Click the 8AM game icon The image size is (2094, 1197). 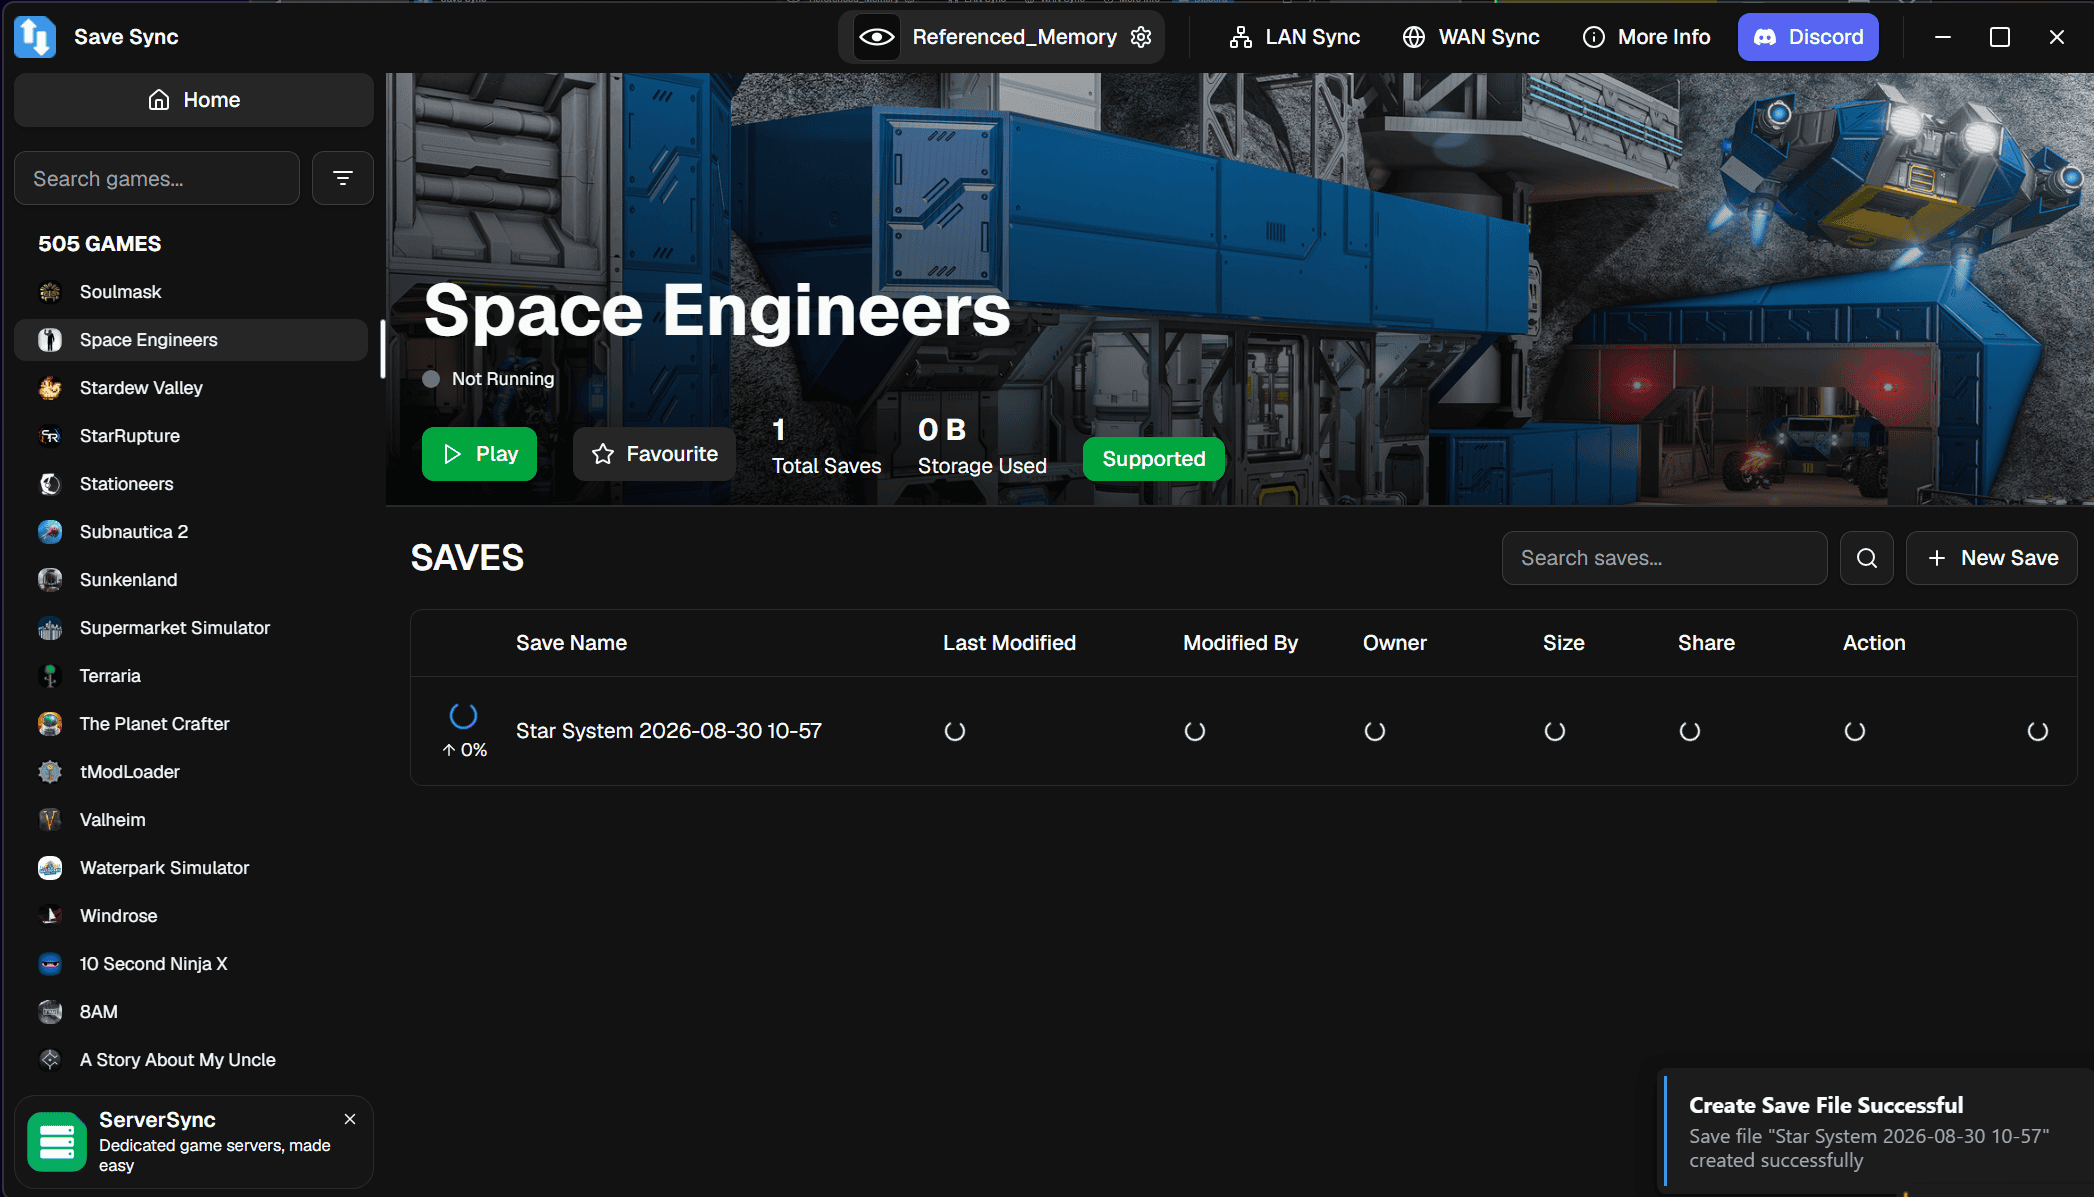click(x=50, y=1012)
